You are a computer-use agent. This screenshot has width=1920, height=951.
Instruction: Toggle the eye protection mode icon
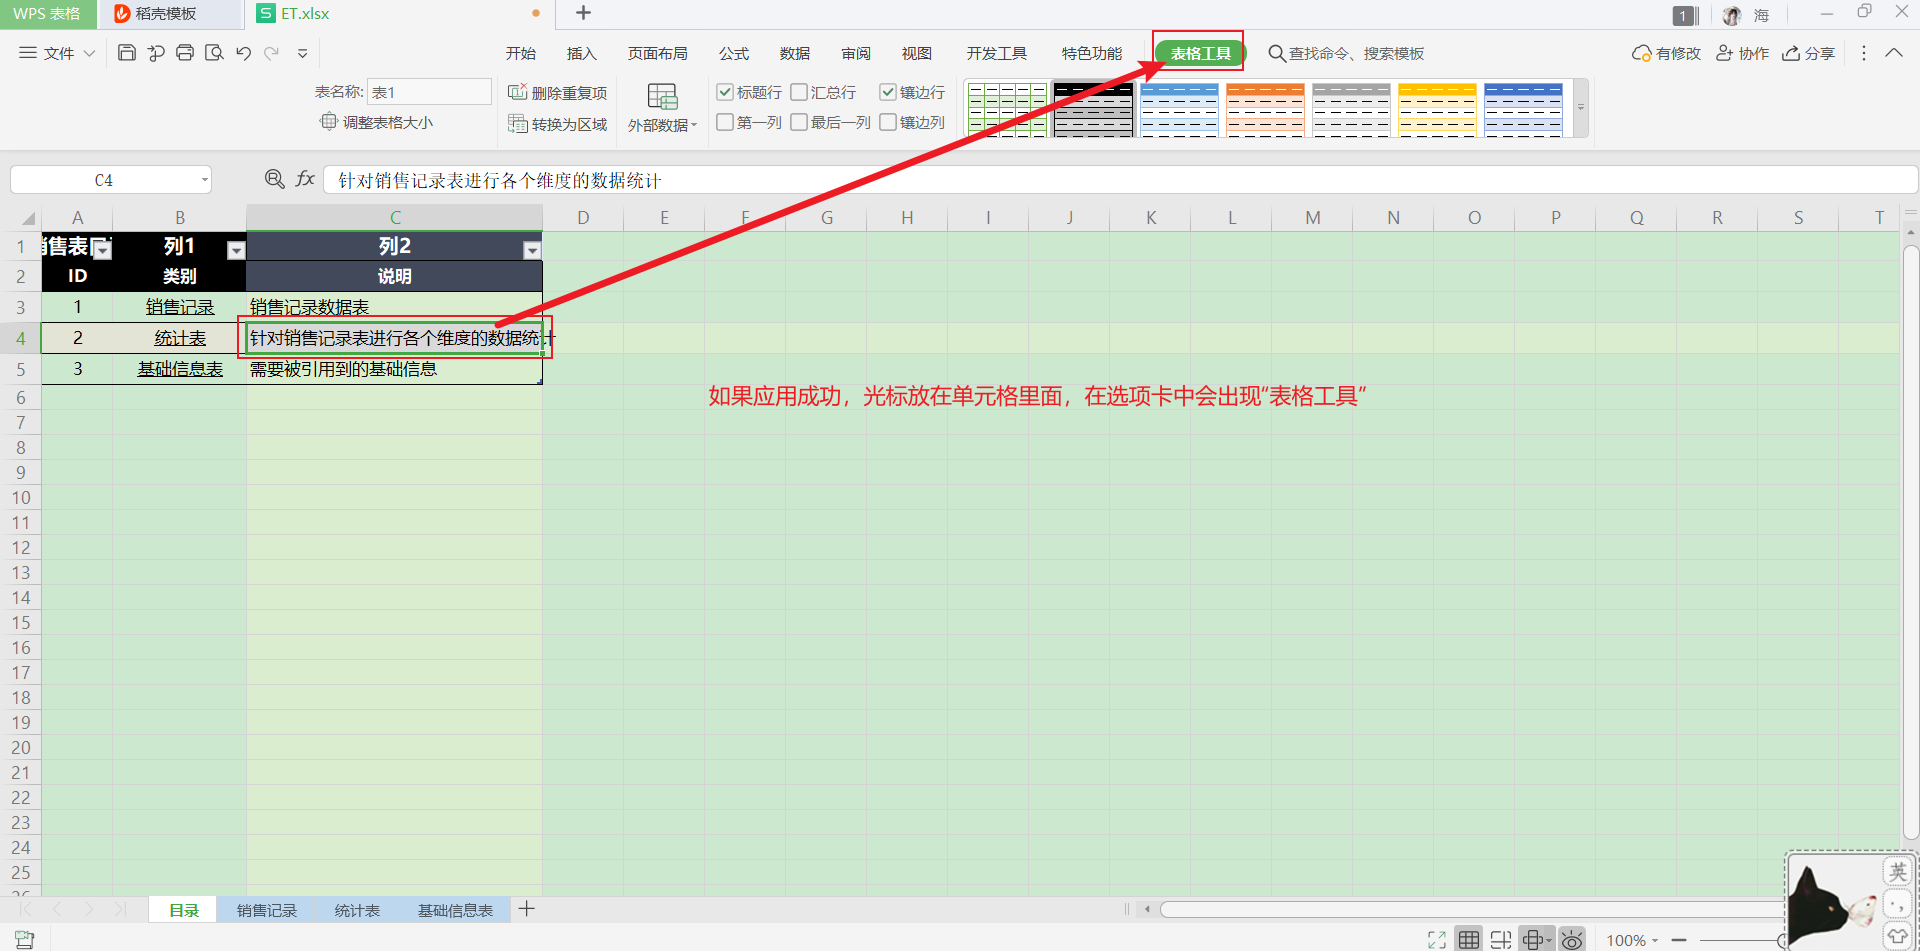[1572, 940]
